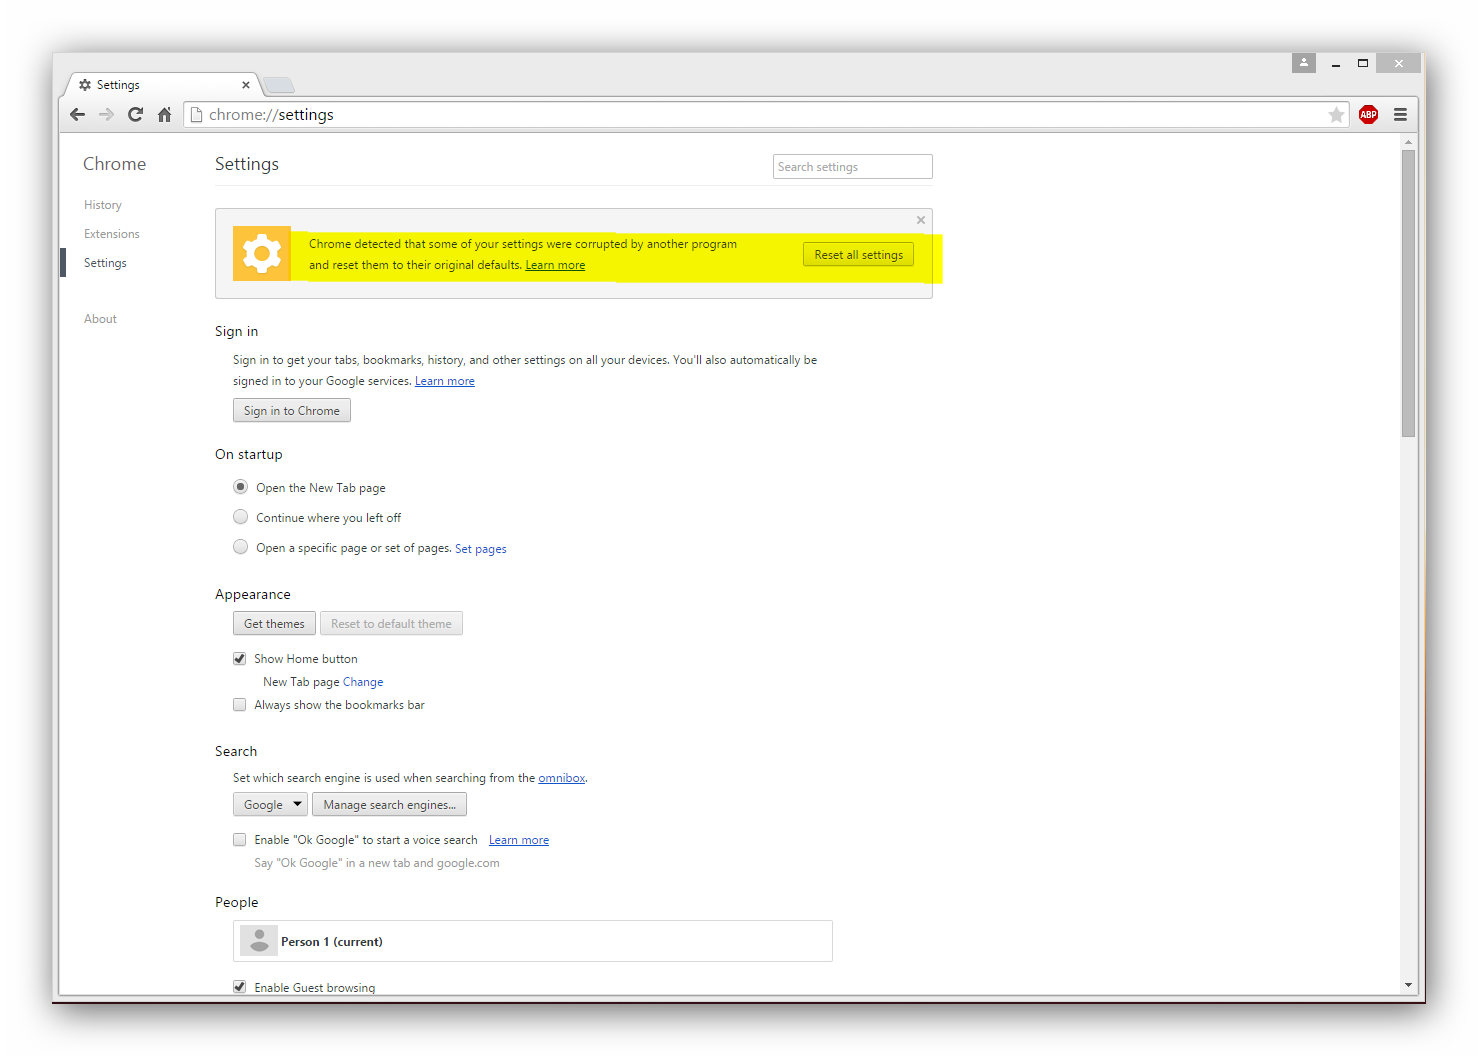This screenshot has height=1056, width=1478.
Task: Open the Google search engine dropdown
Action: tap(270, 804)
